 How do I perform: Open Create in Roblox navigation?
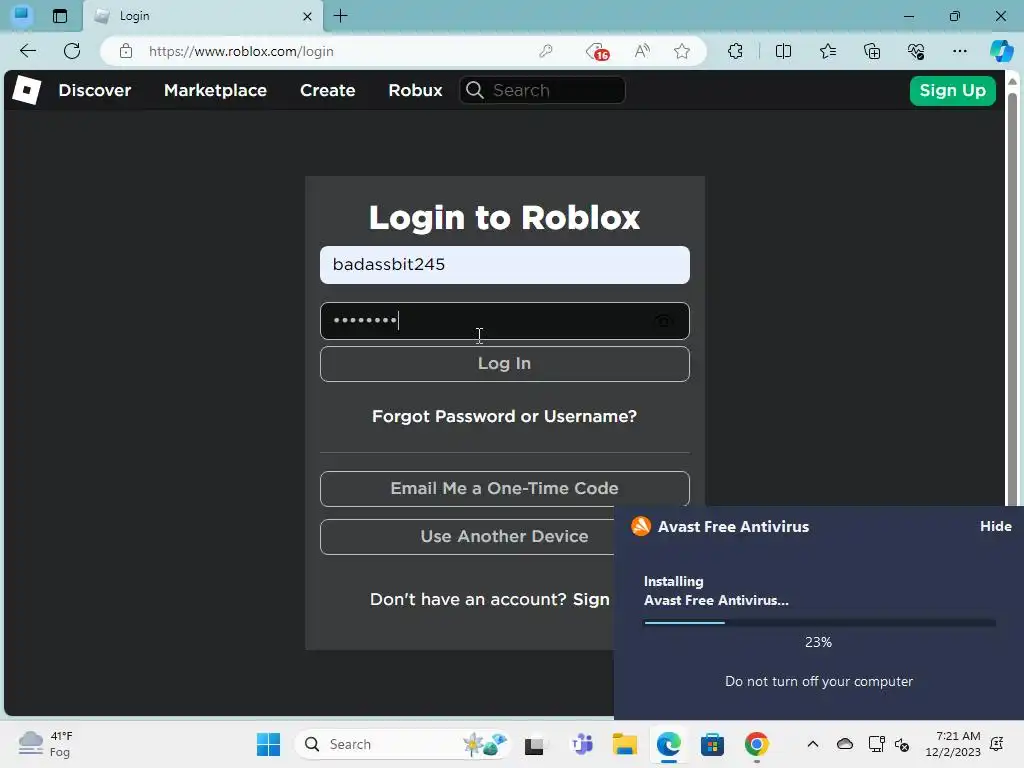coord(327,90)
